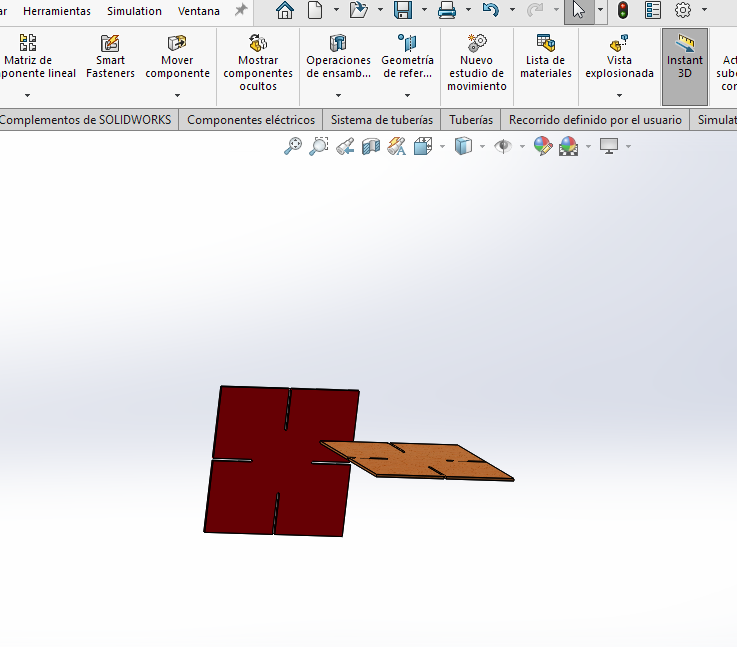
Task: Click Zoom to Fit icon
Action: (x=293, y=146)
